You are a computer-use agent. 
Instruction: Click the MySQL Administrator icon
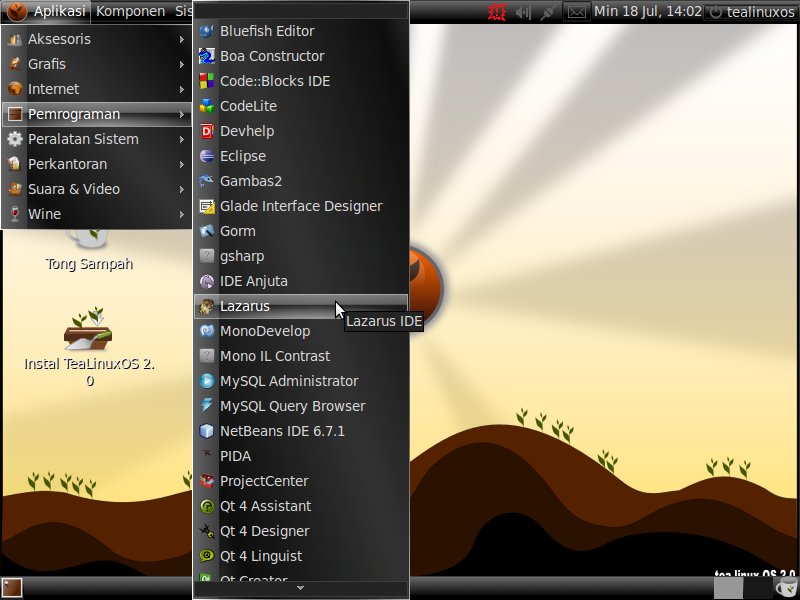(x=207, y=381)
